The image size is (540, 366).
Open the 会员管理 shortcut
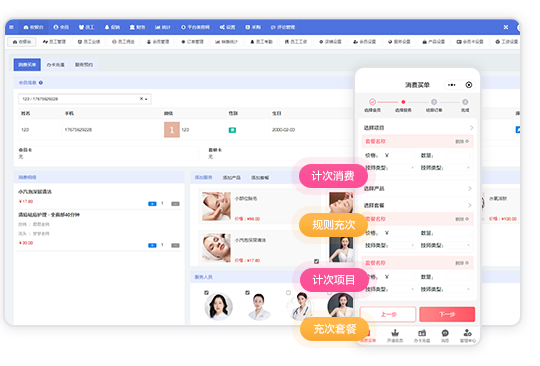[158, 42]
